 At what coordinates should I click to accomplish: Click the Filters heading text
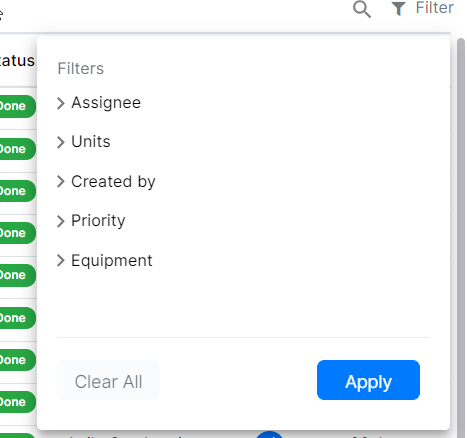pos(81,68)
